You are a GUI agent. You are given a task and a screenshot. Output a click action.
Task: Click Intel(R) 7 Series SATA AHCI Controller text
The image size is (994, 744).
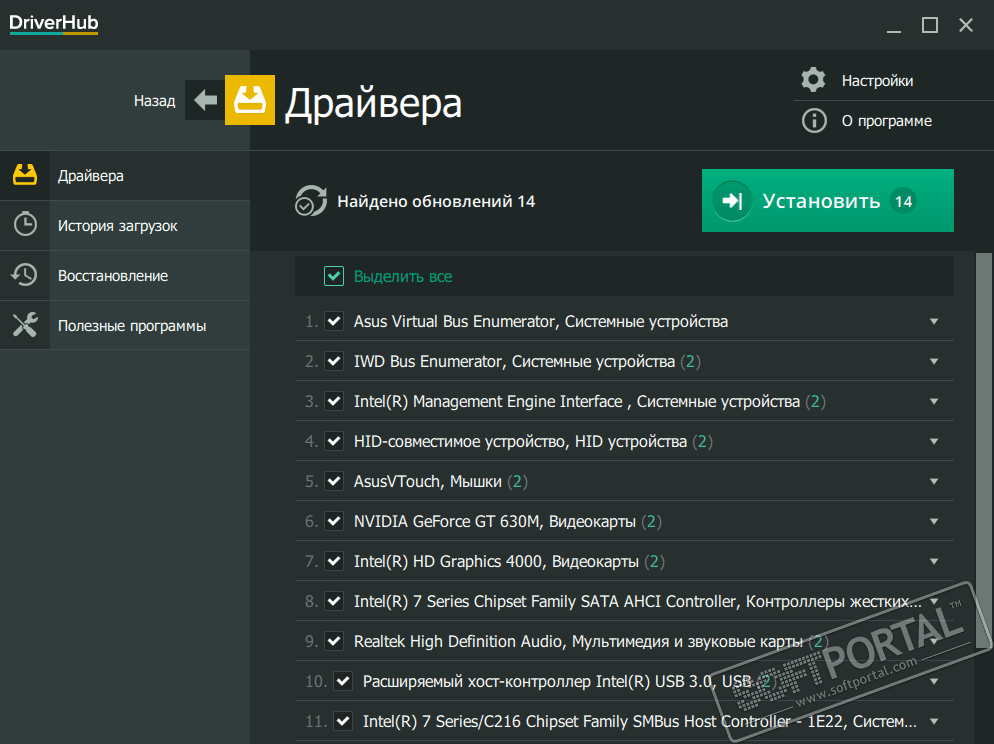(x=638, y=601)
